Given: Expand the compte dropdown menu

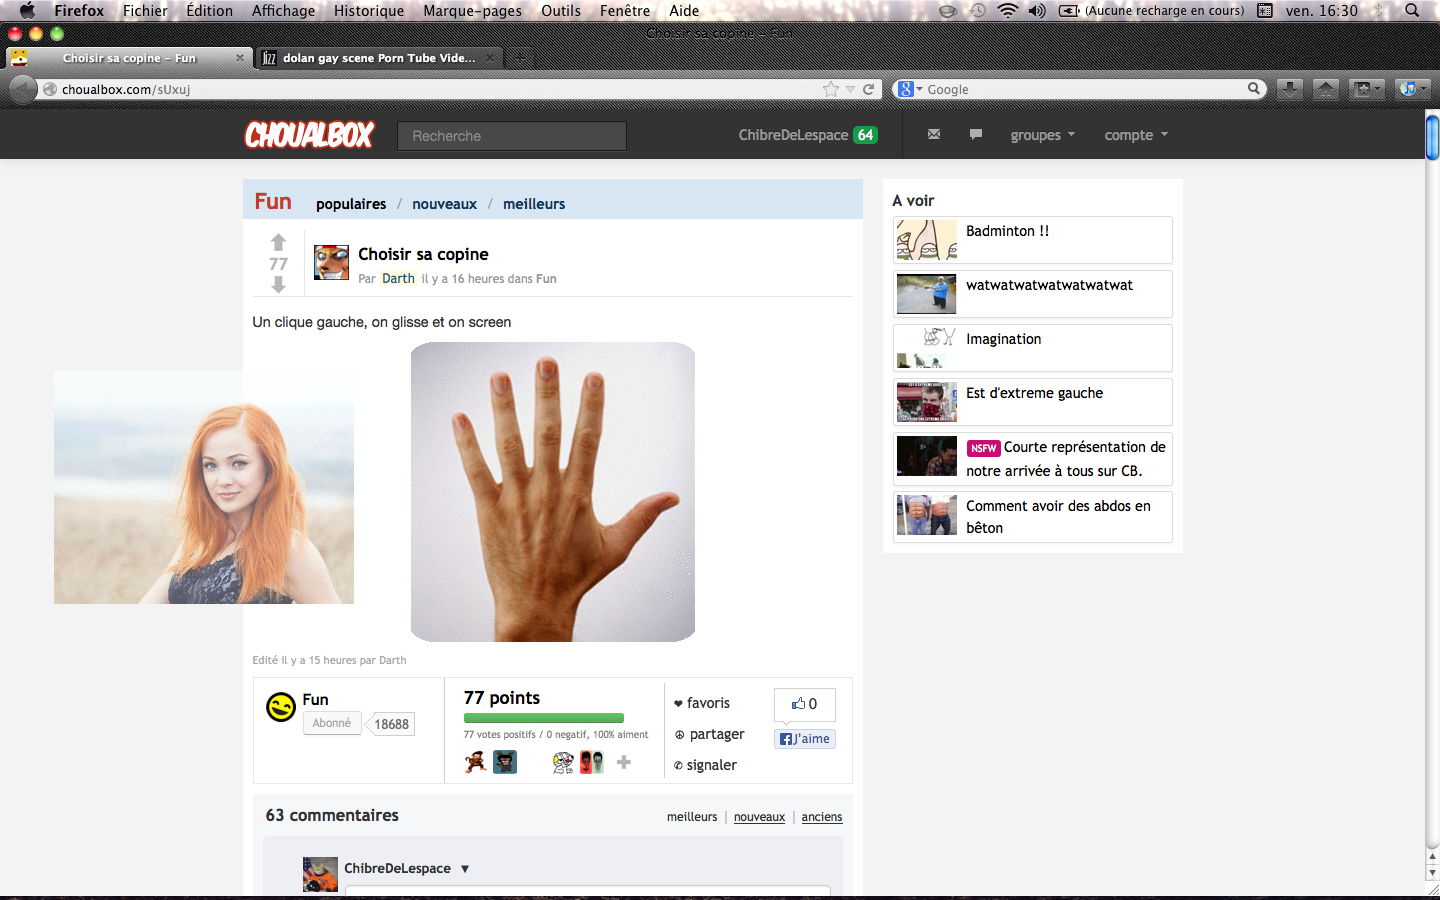Looking at the screenshot, I should 1135,135.
